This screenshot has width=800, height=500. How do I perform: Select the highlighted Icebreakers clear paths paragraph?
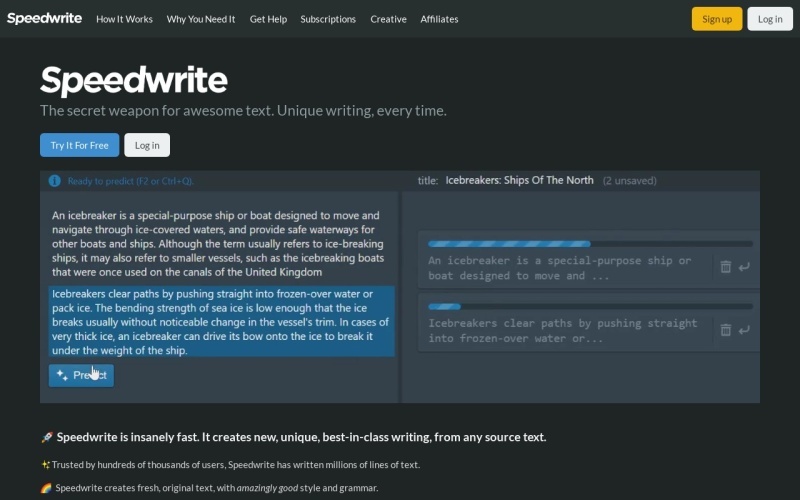coord(221,321)
